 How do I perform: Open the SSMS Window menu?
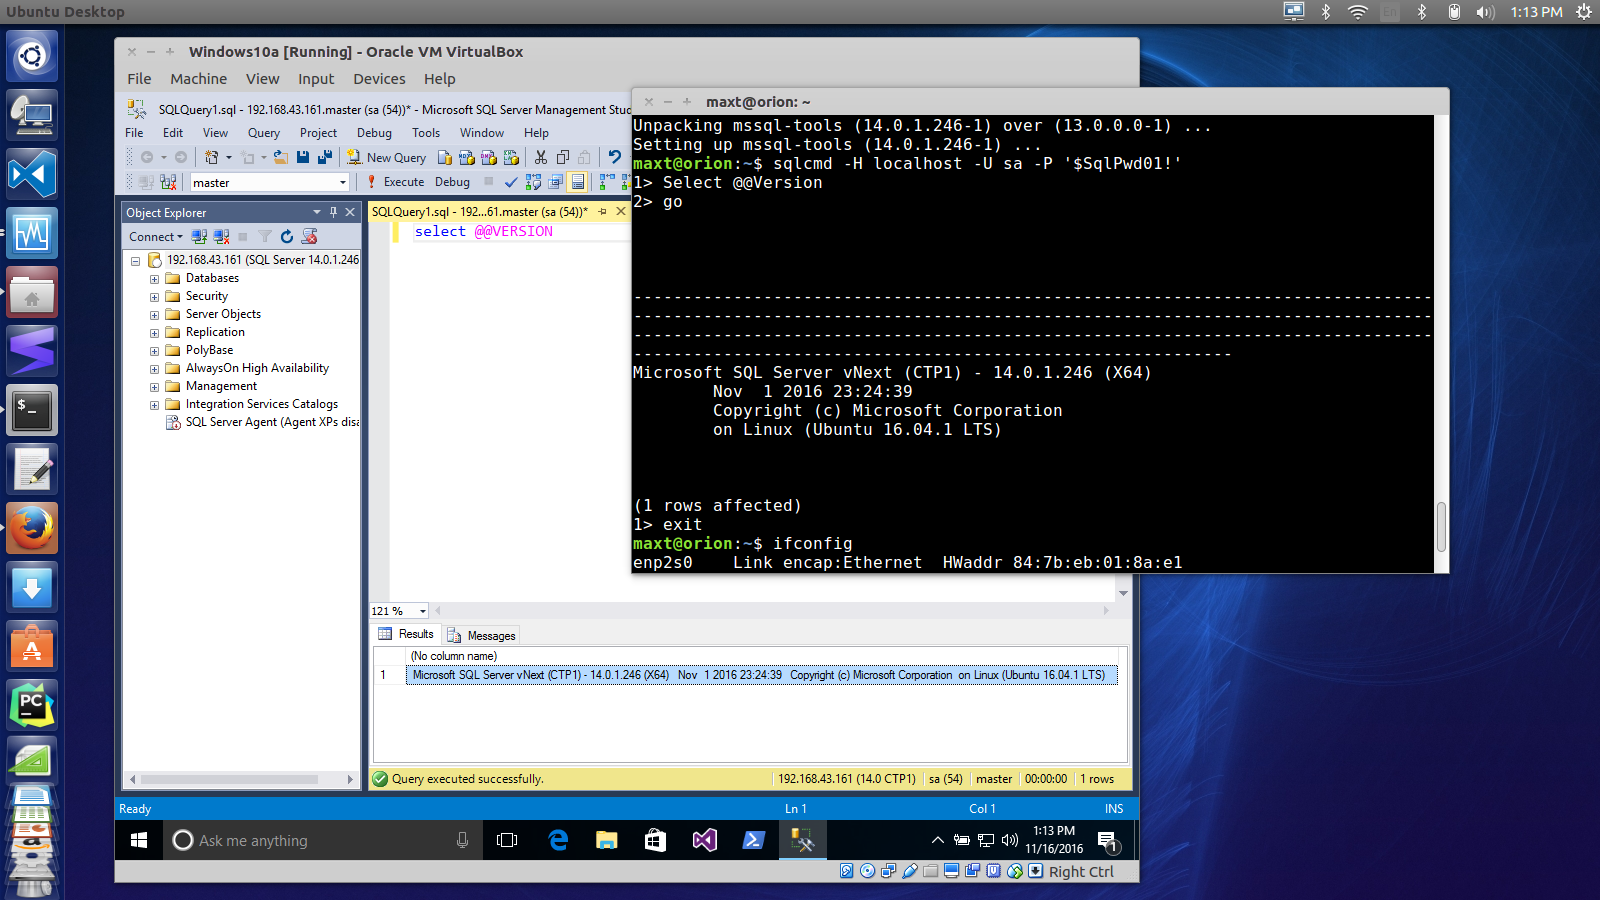(x=482, y=133)
